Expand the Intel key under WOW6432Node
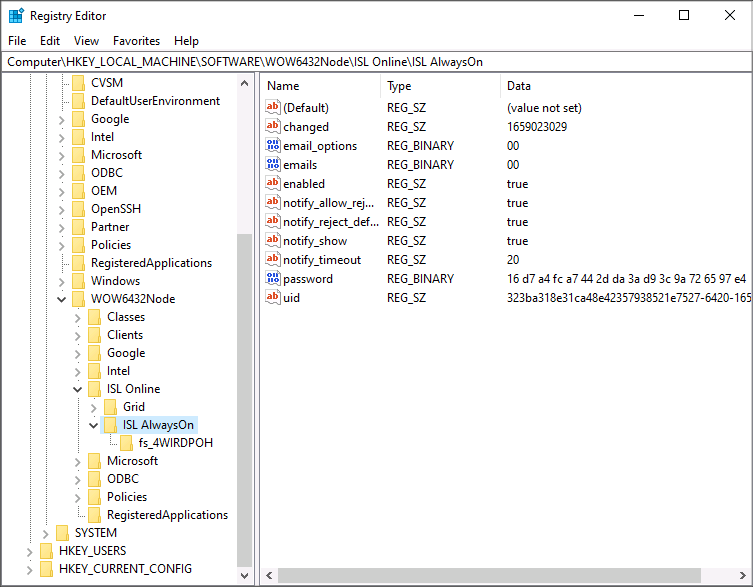 [x=77, y=372]
